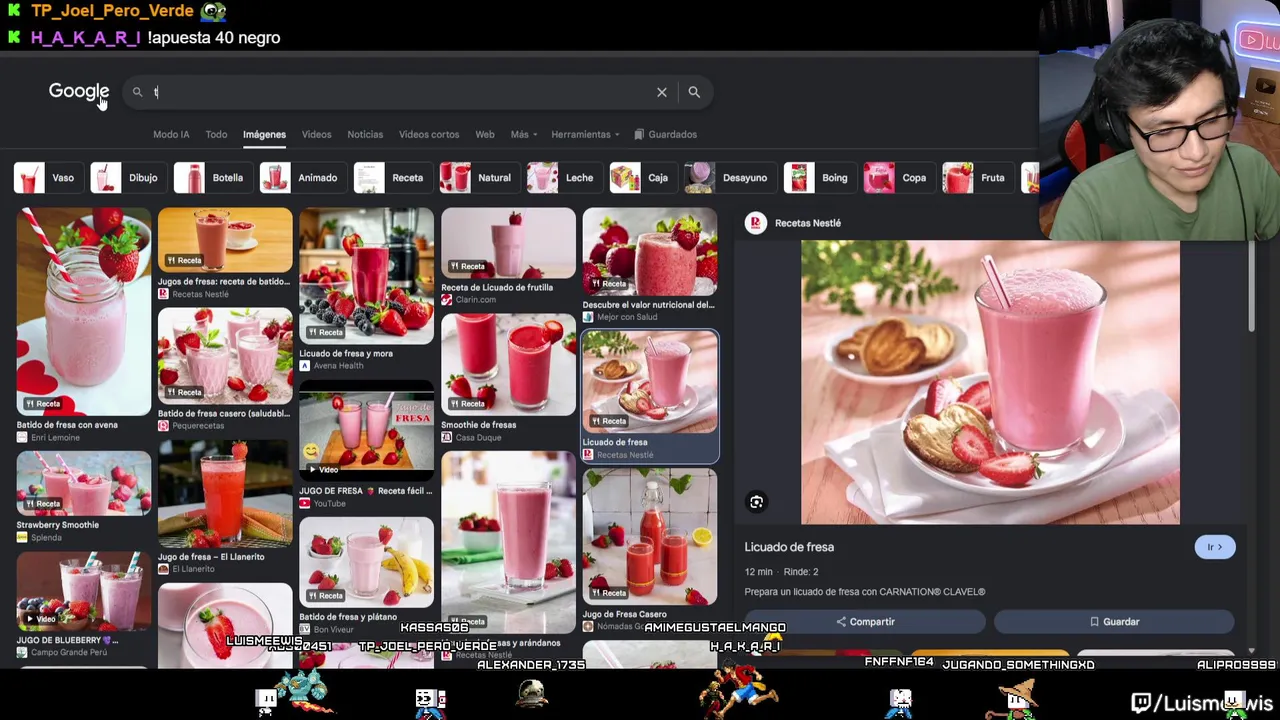Open the Videos cortos tab
1280x720 pixels.
(x=429, y=134)
